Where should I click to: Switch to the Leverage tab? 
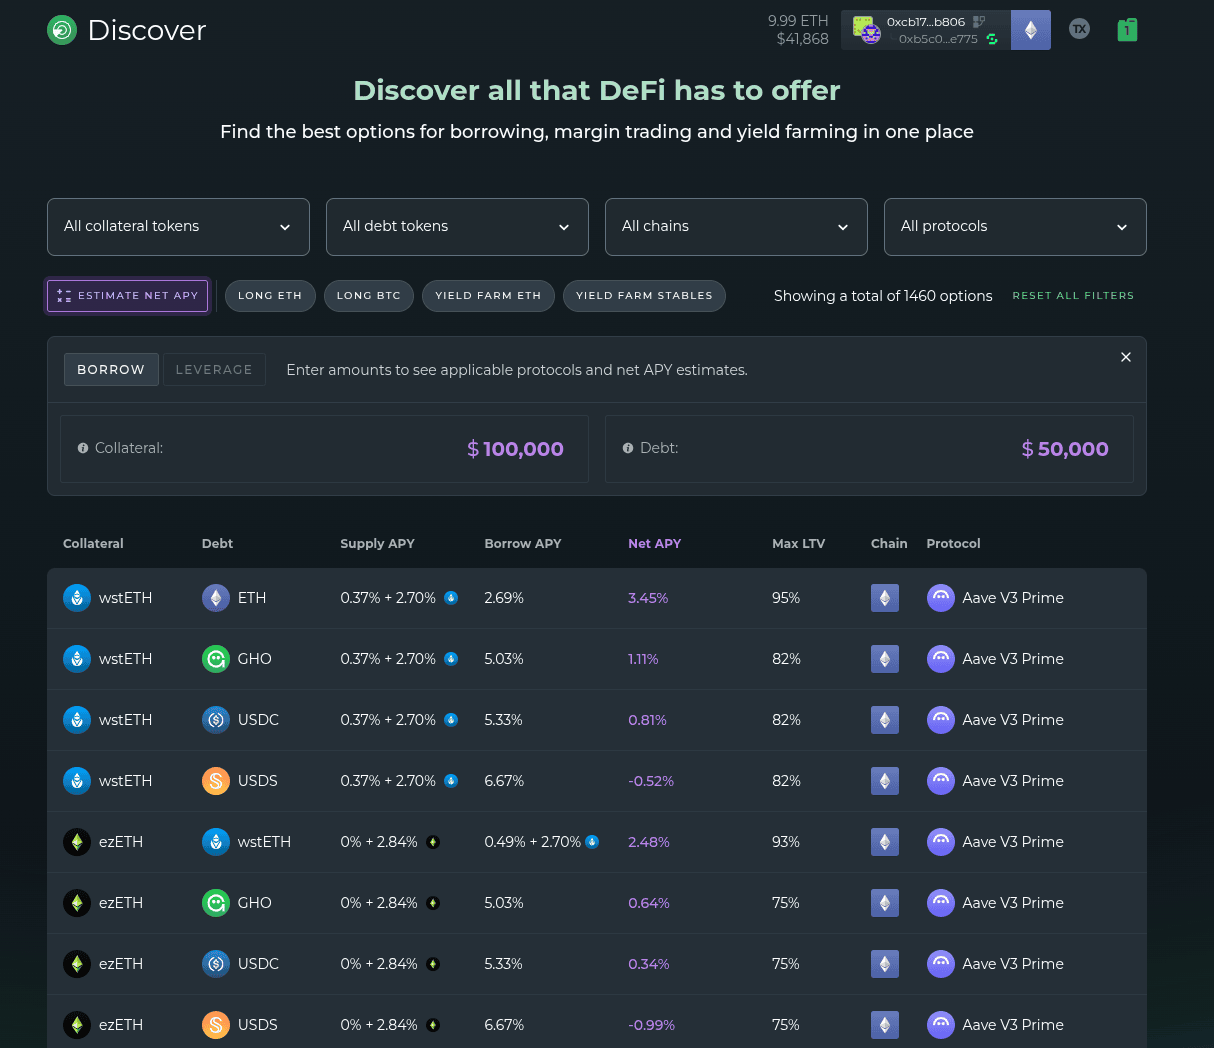[x=214, y=370]
